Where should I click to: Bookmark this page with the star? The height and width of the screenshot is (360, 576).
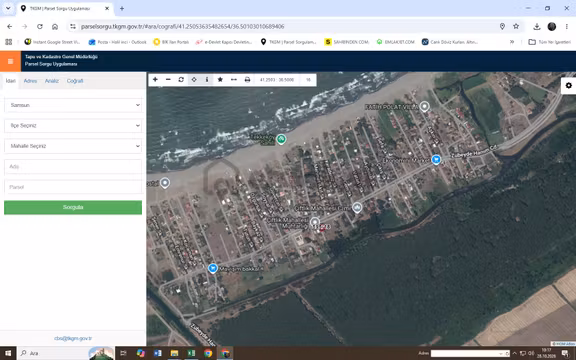(x=516, y=26)
